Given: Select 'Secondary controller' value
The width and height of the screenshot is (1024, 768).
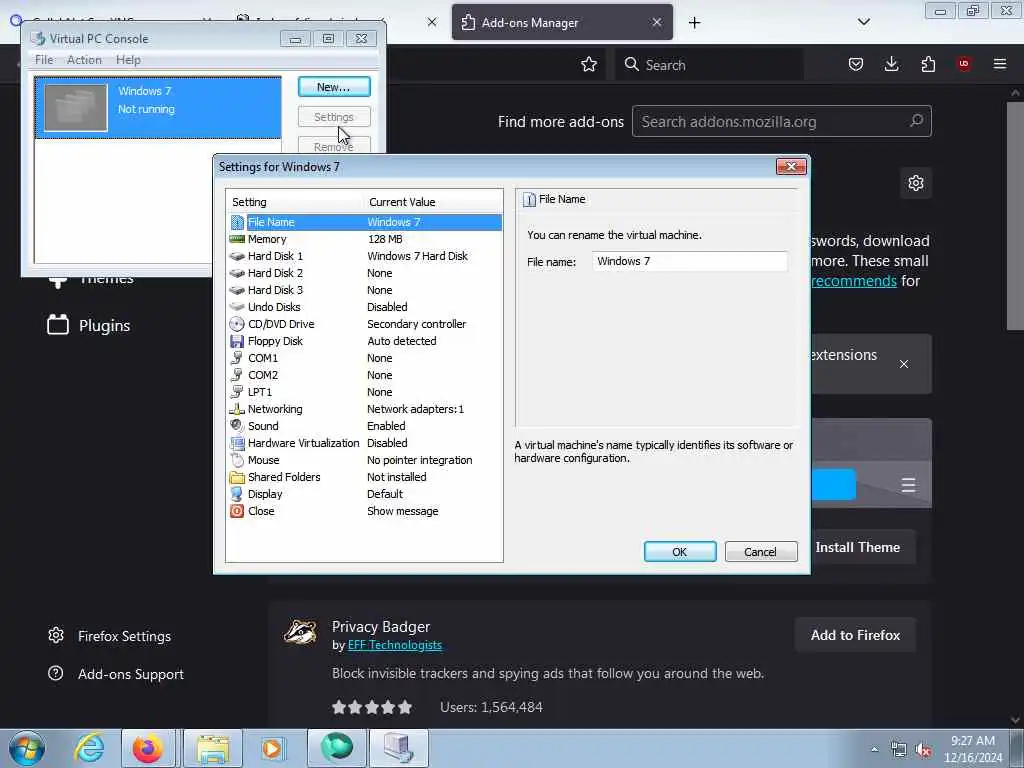Looking at the screenshot, I should coord(417,324).
